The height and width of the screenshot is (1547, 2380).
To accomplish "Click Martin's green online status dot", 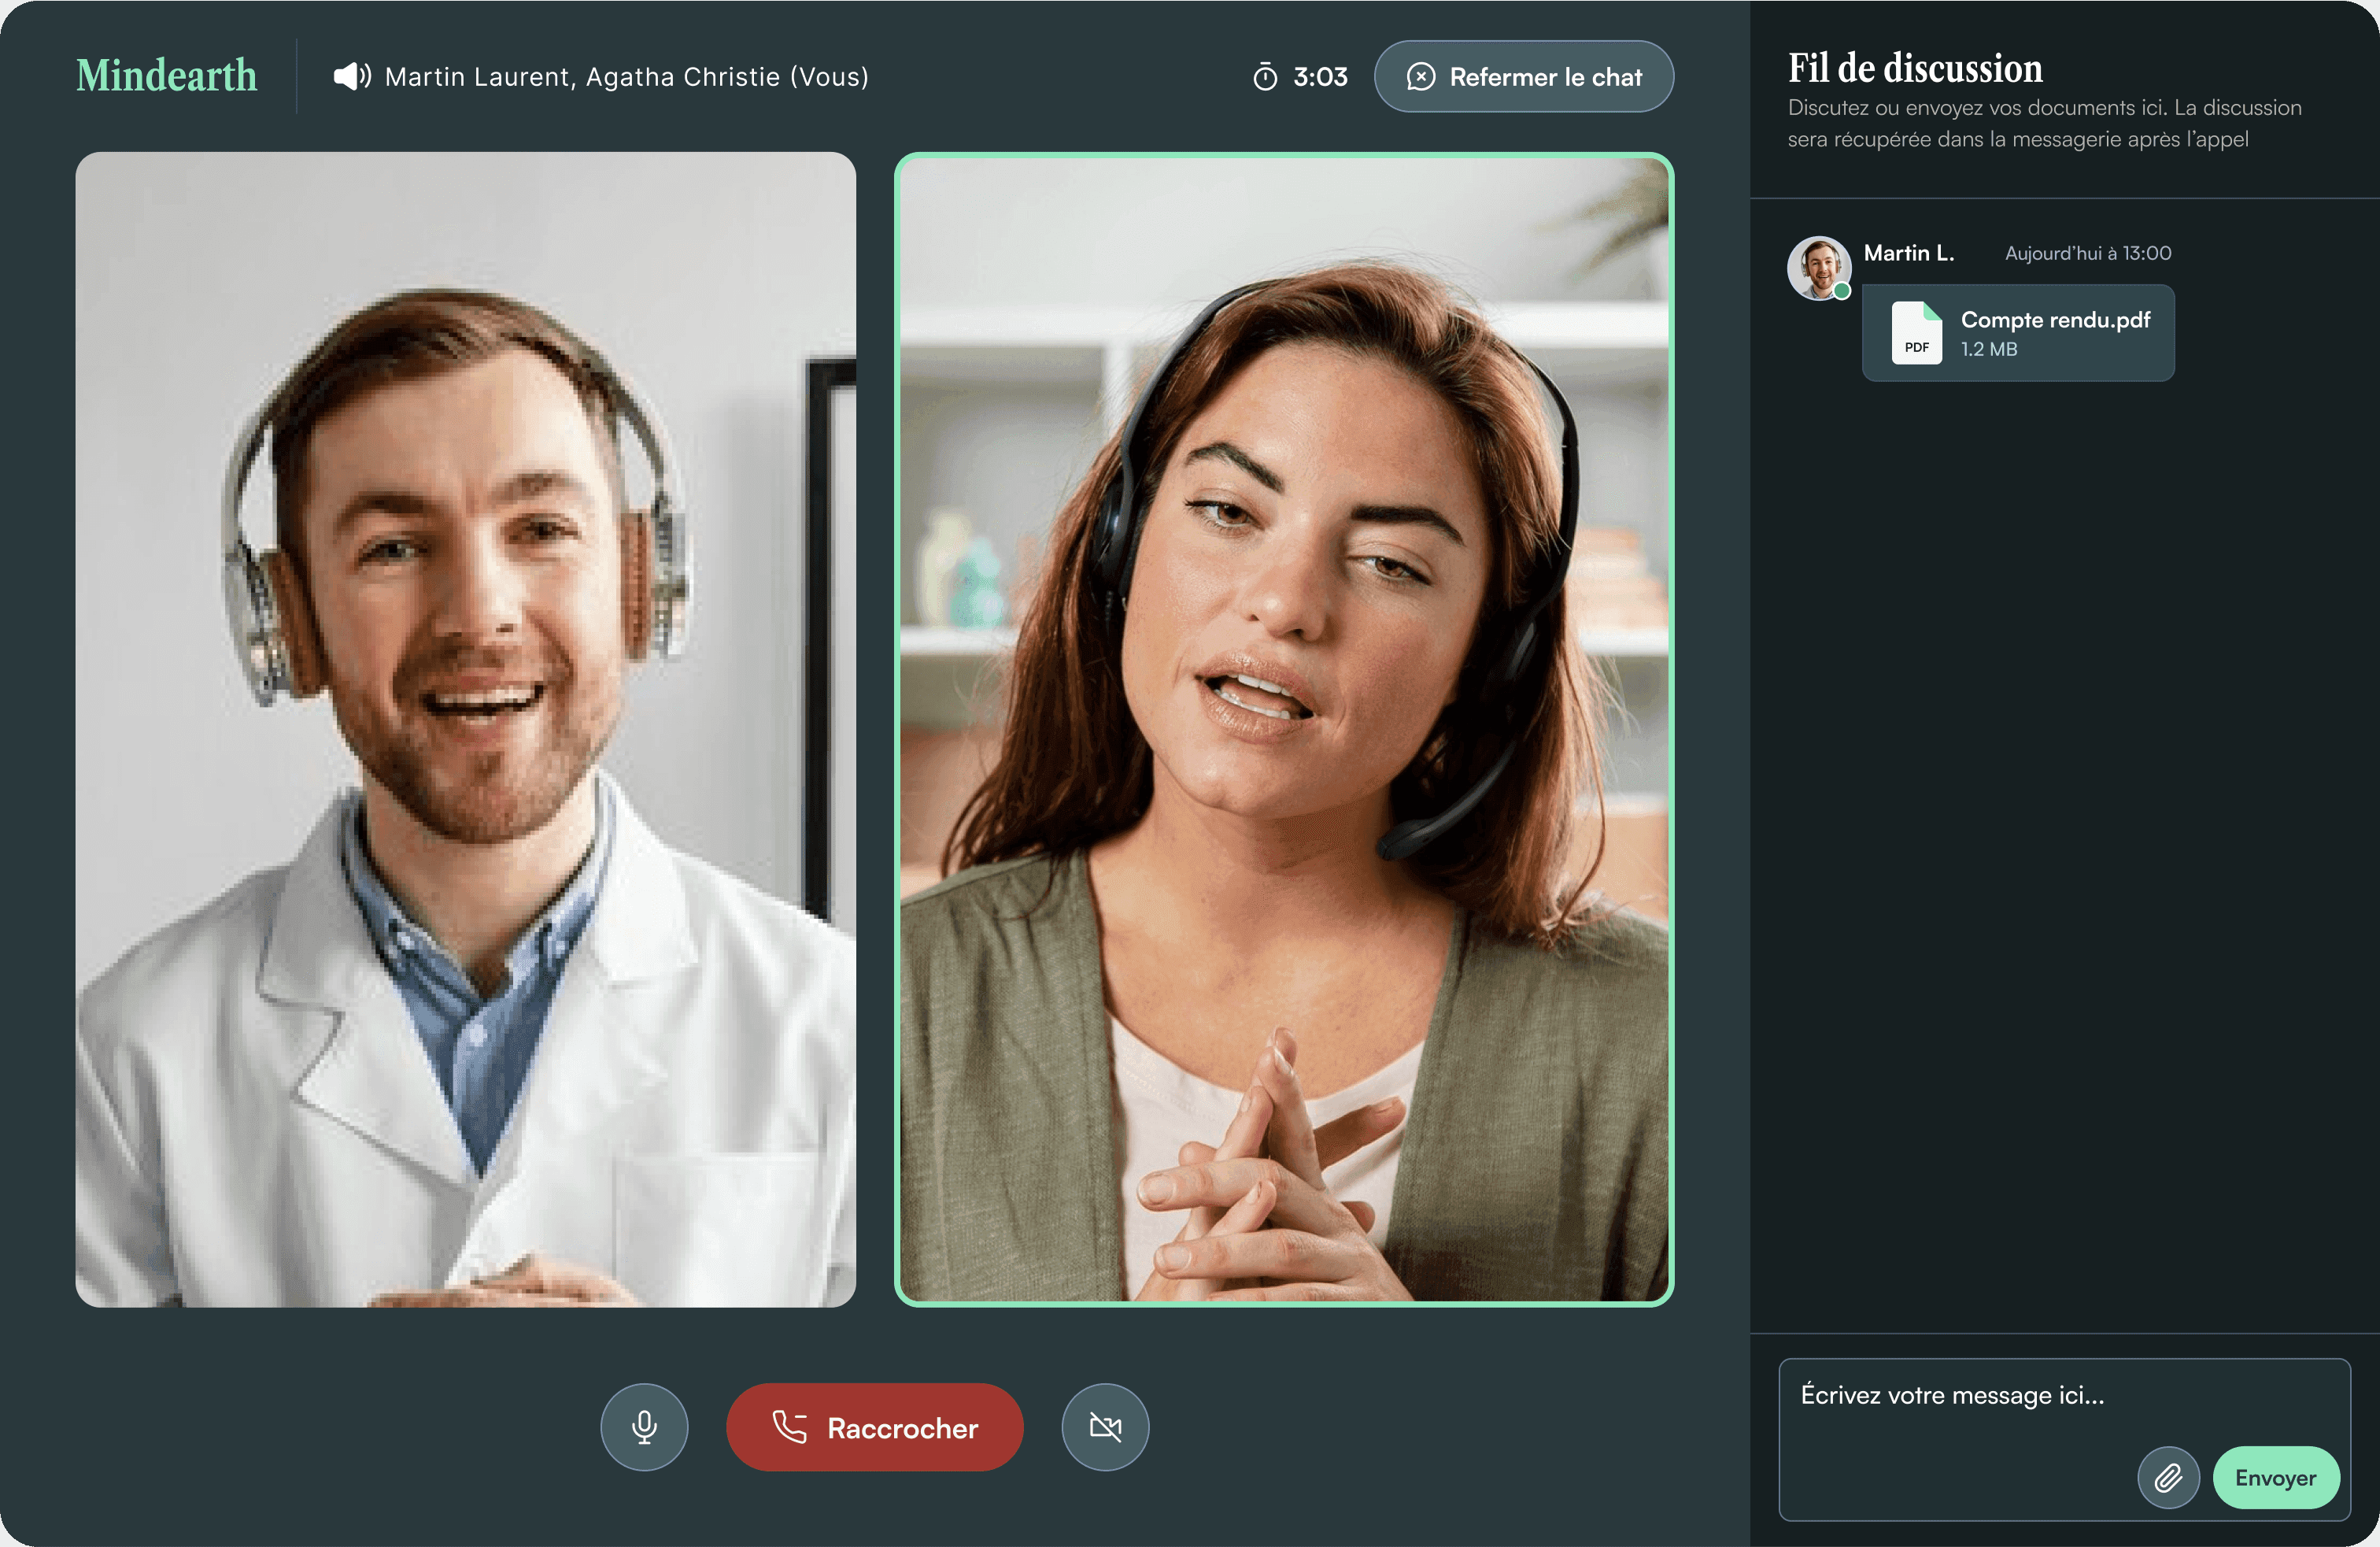I will [1842, 291].
